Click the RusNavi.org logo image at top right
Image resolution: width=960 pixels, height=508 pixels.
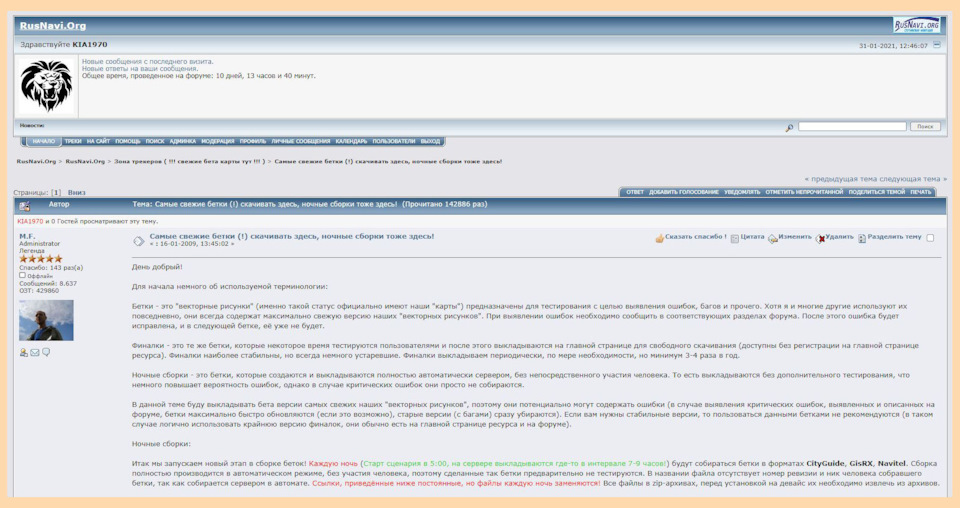pyautogui.click(x=916, y=25)
